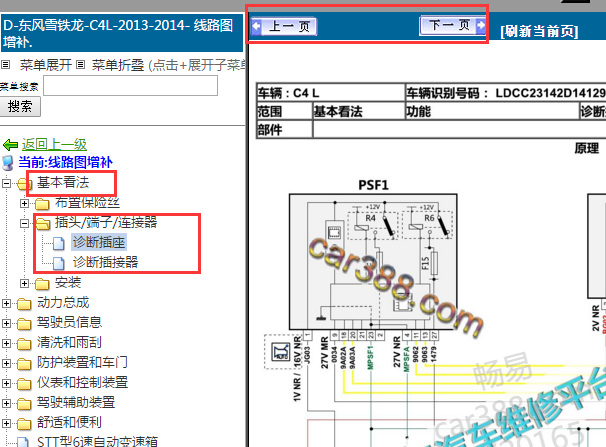Click the 功能 table cell
The image size is (606, 447).
coord(492,111)
